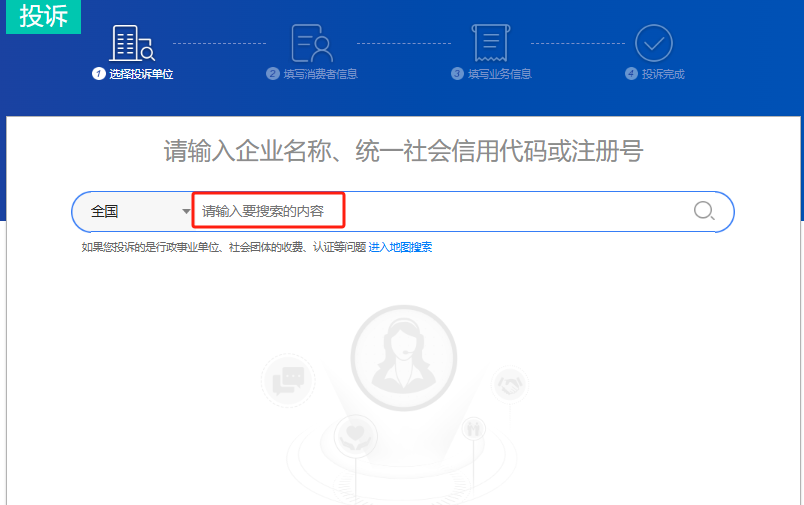
Task: Click the hint text 如果您投诉的是行政事业单位
Action: pyautogui.click(x=150, y=247)
